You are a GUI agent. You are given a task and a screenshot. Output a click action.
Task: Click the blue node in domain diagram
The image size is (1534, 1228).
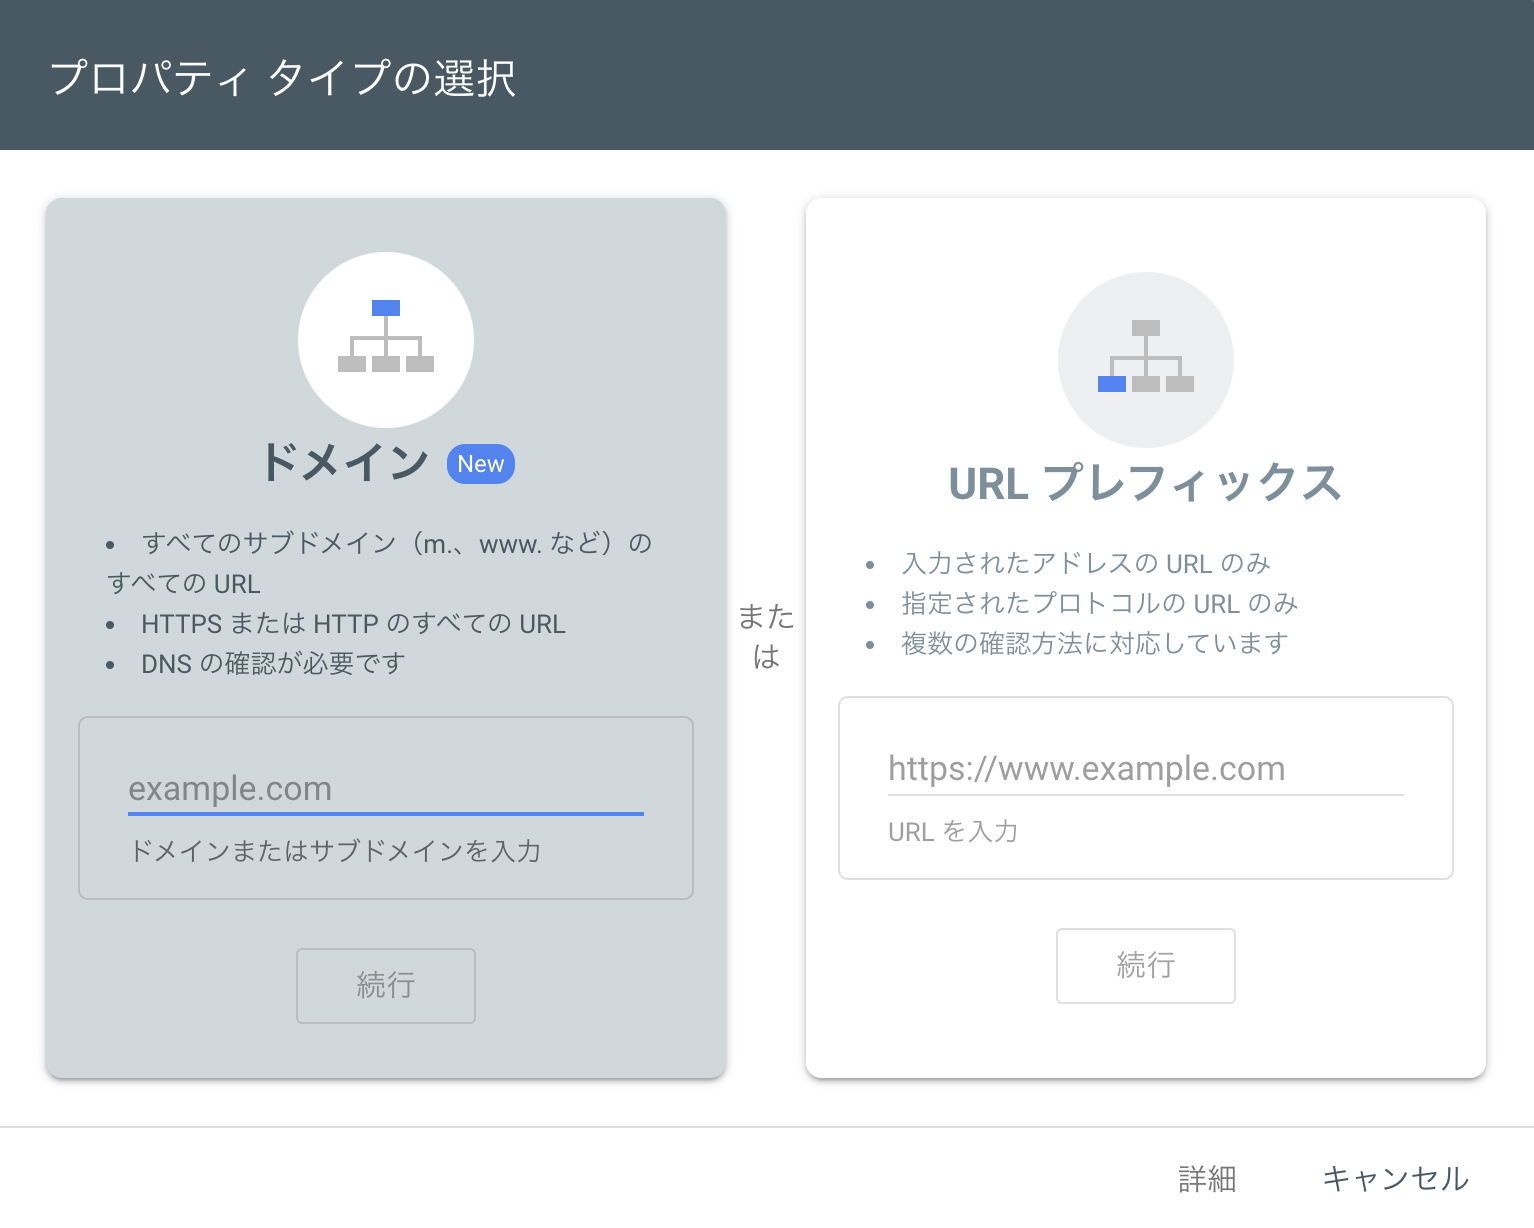(386, 308)
